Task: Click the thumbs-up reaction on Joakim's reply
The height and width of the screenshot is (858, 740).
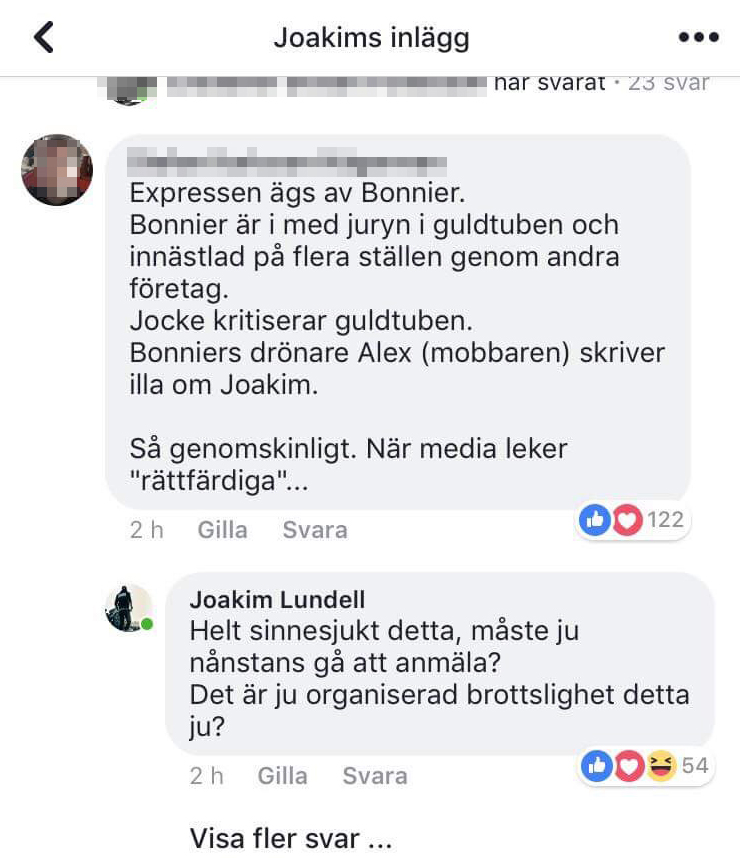Action: [597, 765]
